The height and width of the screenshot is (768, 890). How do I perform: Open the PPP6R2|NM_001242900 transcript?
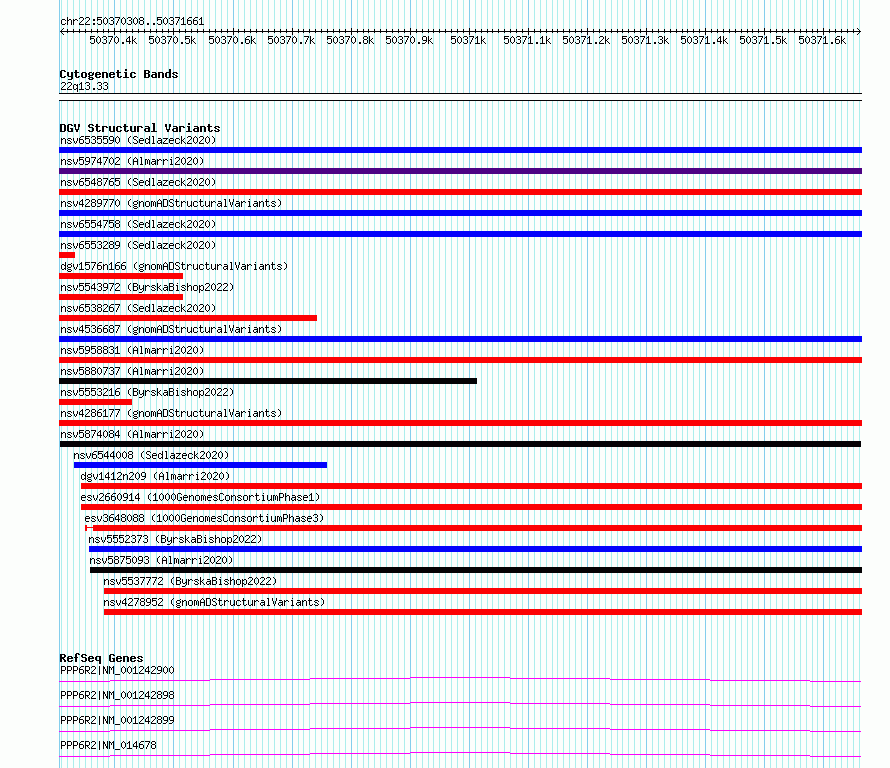pyautogui.click(x=117, y=670)
